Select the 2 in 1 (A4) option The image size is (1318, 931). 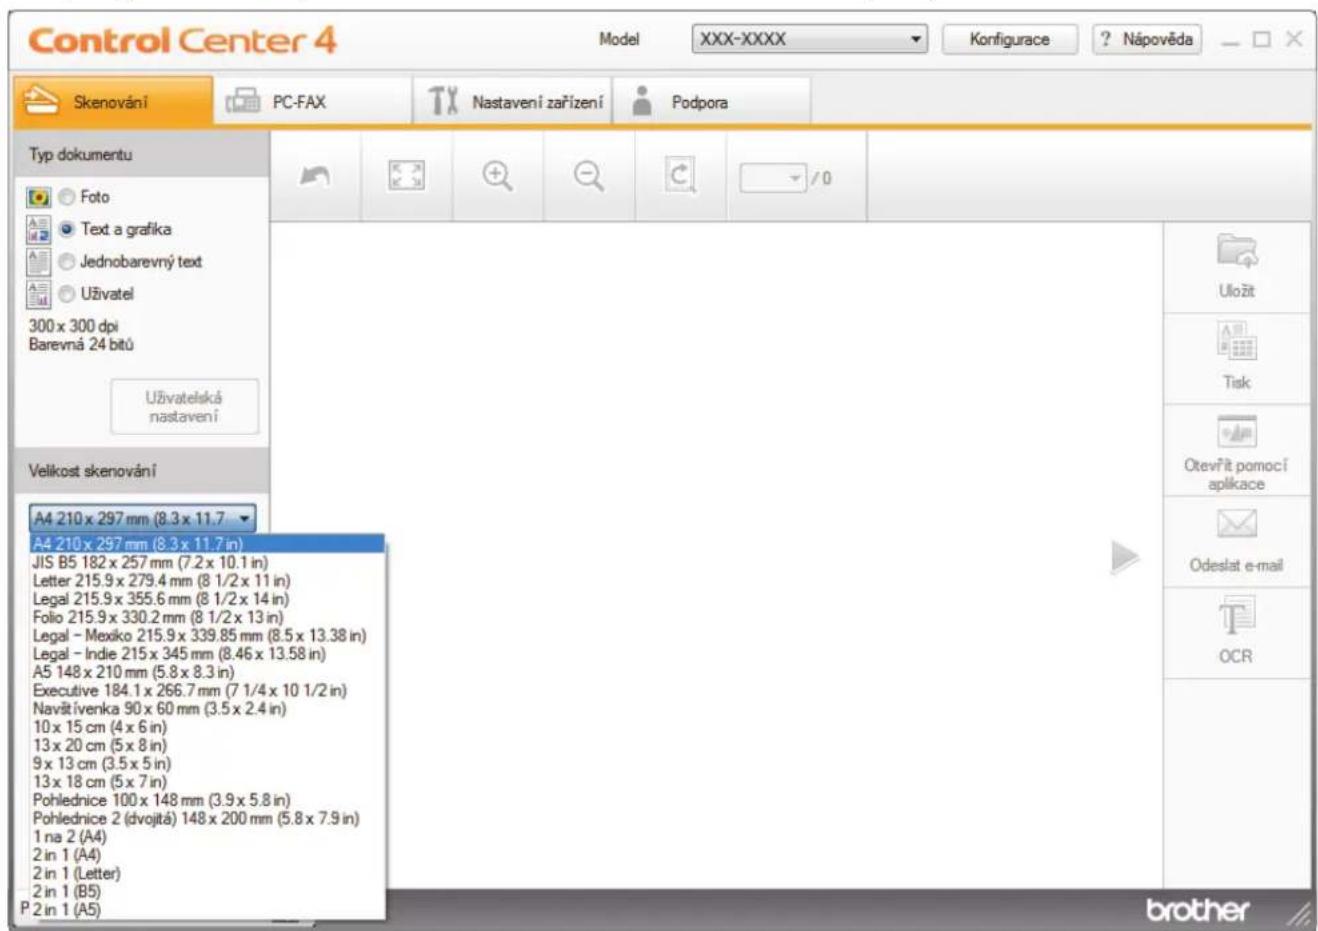tap(207, 855)
